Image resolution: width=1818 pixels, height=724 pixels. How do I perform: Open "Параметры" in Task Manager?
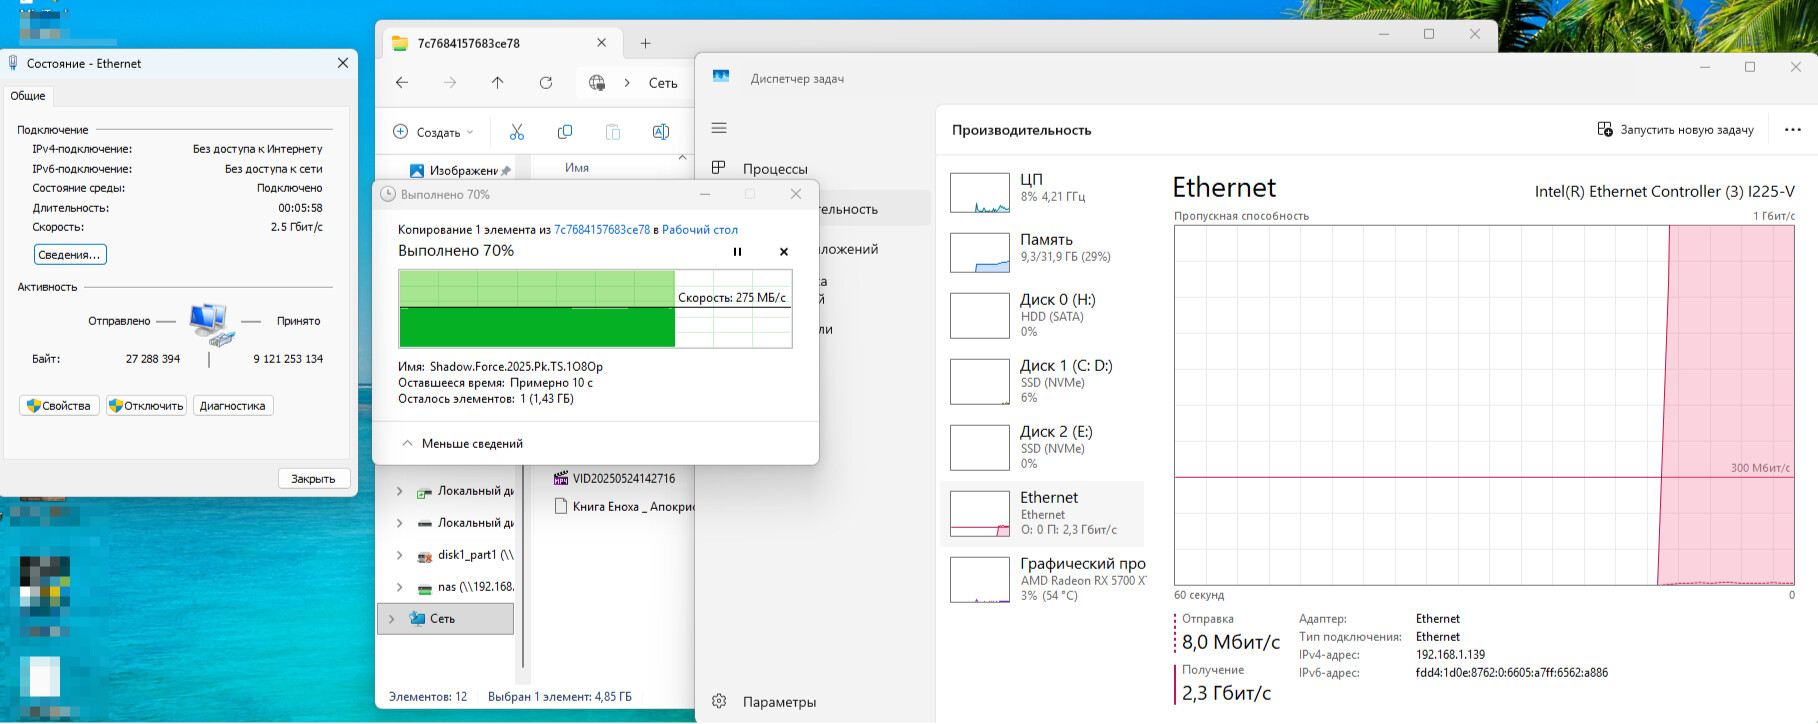(x=778, y=702)
